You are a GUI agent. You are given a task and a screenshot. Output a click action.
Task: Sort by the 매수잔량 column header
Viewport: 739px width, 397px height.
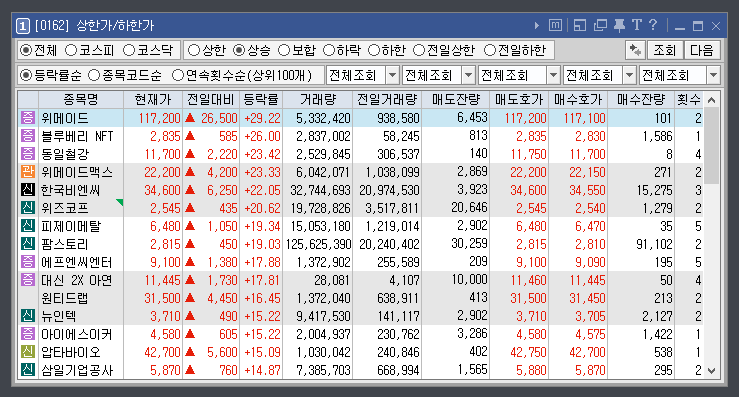tap(641, 99)
